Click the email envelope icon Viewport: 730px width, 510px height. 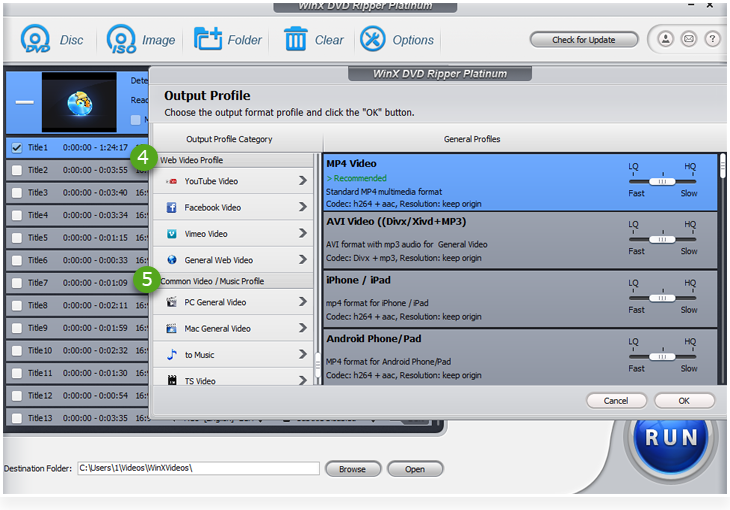(x=689, y=39)
